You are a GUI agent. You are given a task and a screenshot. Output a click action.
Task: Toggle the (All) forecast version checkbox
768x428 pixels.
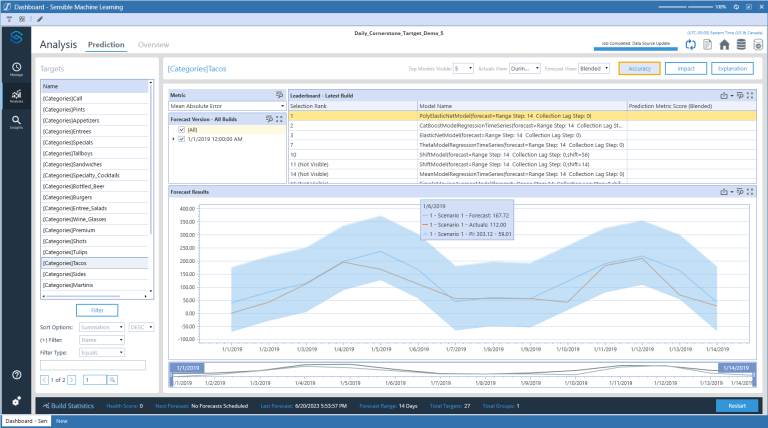[x=181, y=129]
